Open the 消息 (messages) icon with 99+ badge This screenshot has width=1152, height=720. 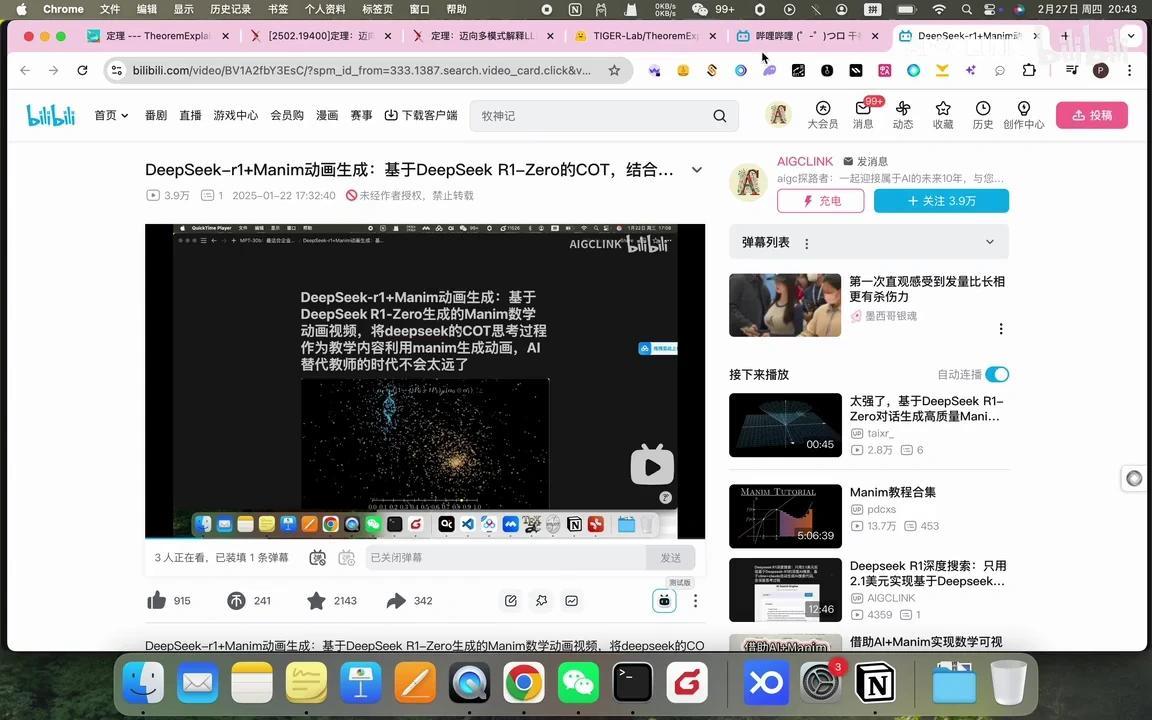coord(863,112)
